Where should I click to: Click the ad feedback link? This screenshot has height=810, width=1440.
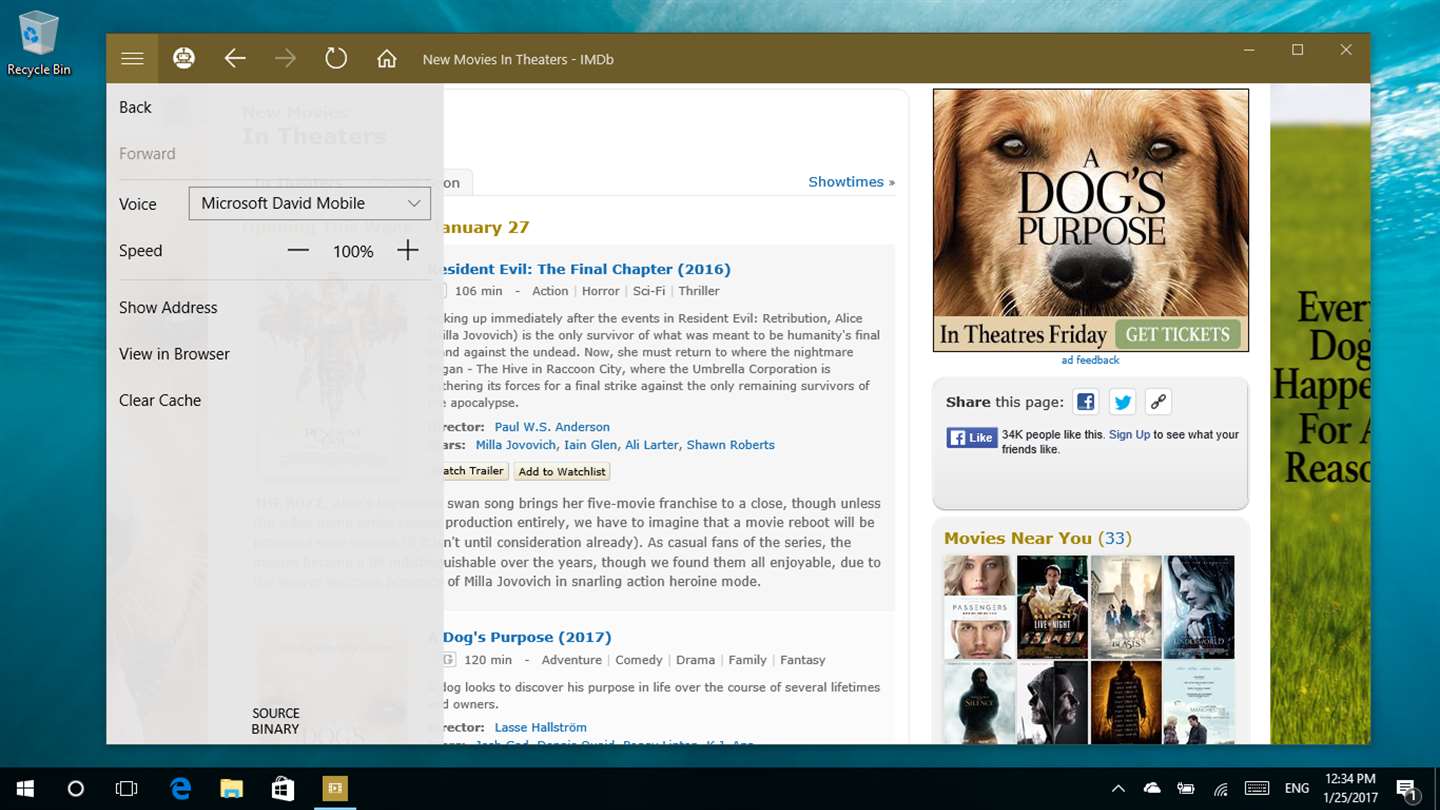coord(1090,360)
